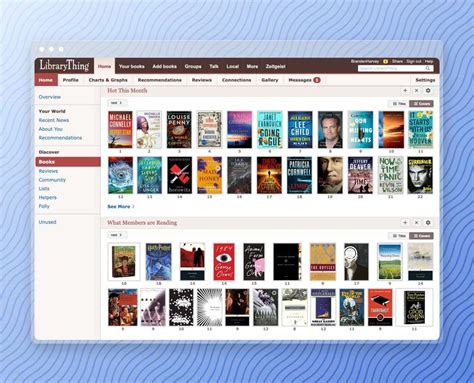The width and height of the screenshot is (474, 383).
Task: Click the red Messages count badge
Action: tap(317, 80)
